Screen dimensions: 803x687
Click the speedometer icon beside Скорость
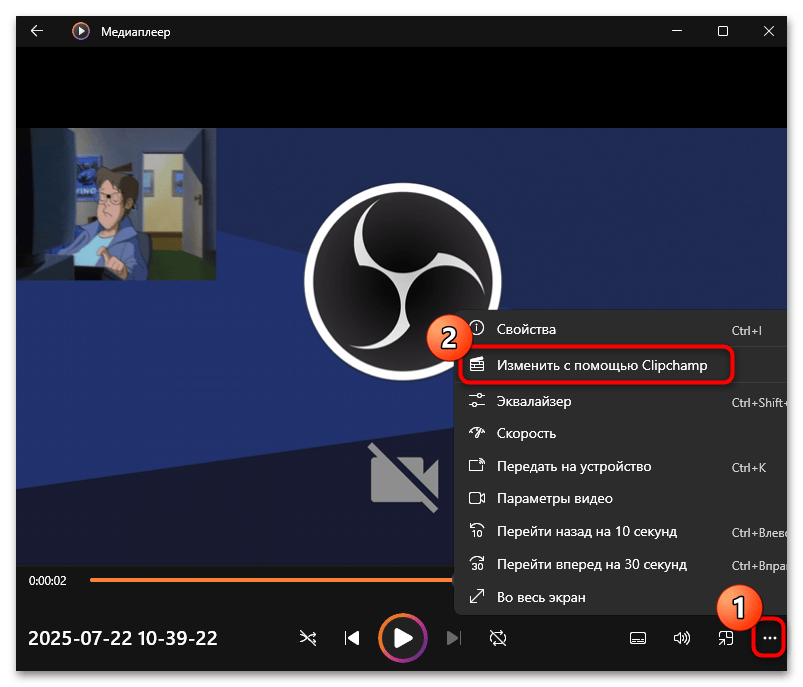pos(477,433)
